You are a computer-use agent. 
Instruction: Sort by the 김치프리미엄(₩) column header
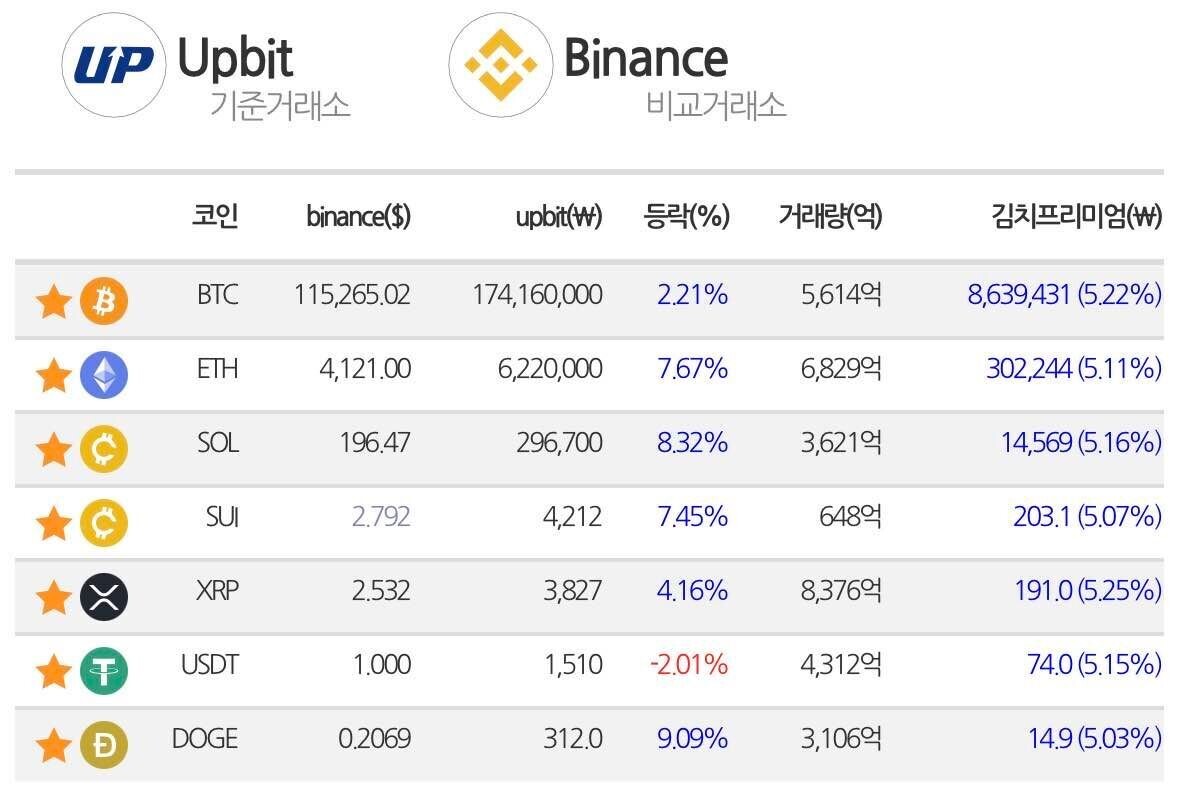pos(1075,216)
